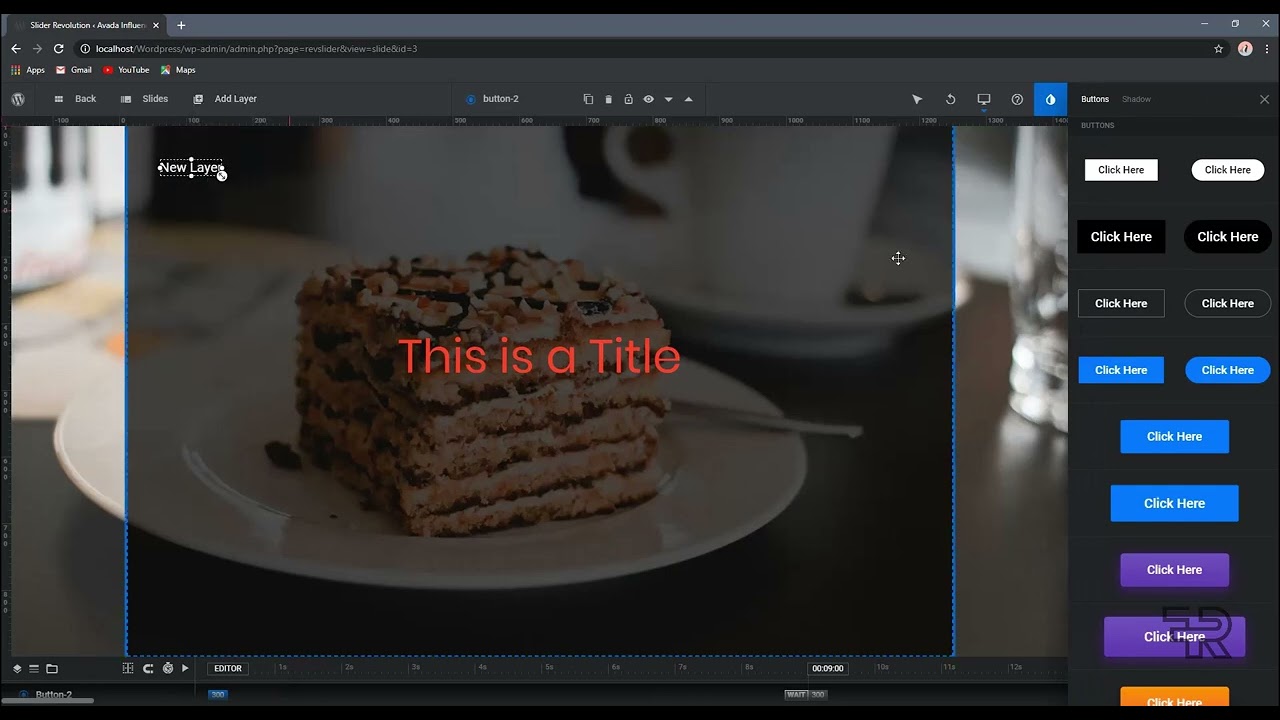Open the Apps bookmark
The height and width of the screenshot is (720, 1280).
coord(28,70)
